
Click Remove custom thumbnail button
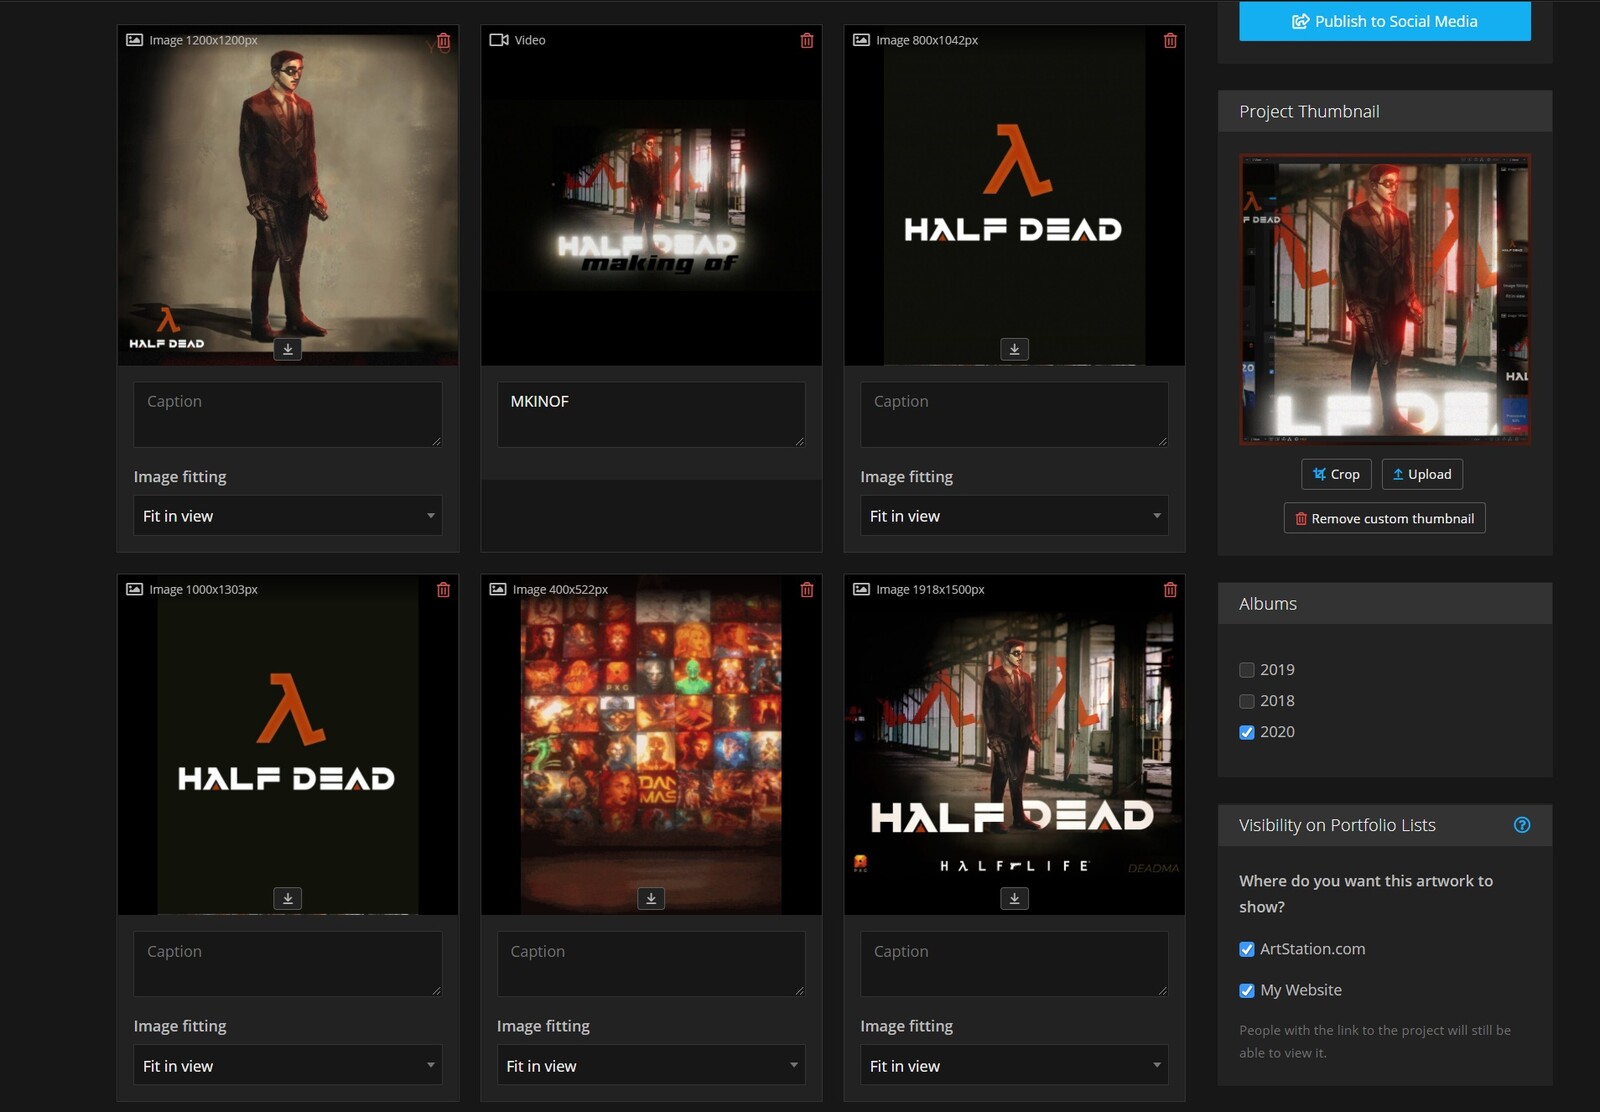[1384, 518]
